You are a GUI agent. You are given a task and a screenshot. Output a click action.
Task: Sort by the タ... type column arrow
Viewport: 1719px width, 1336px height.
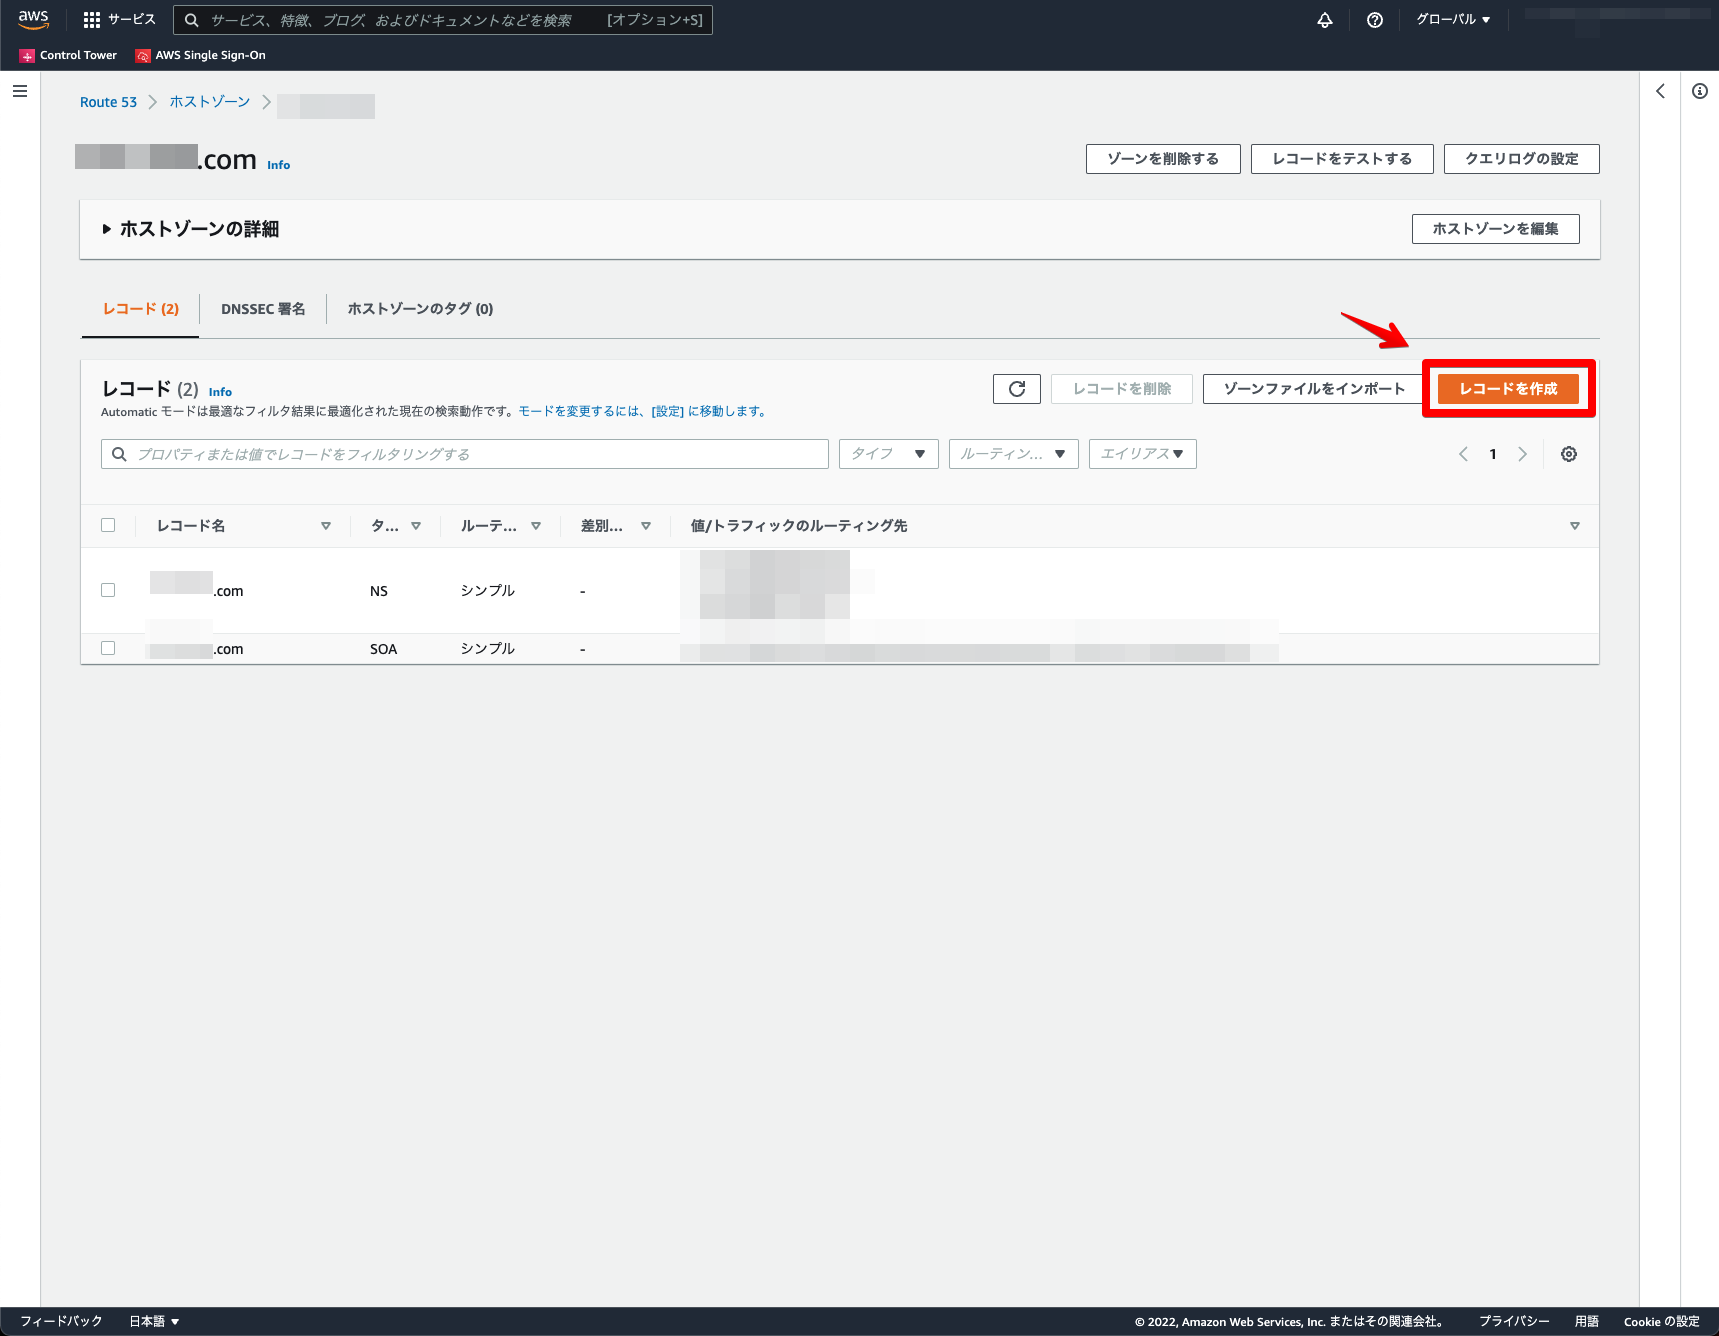coord(416,526)
